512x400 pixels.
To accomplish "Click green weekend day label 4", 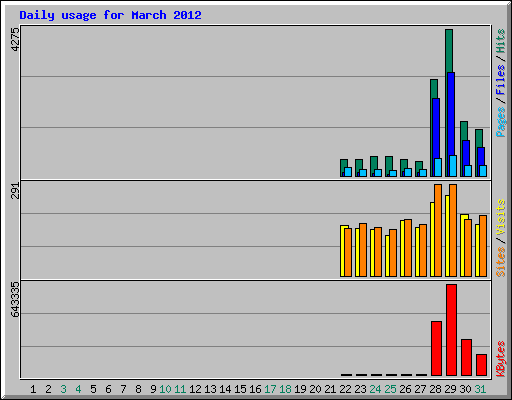I will click(78, 389).
